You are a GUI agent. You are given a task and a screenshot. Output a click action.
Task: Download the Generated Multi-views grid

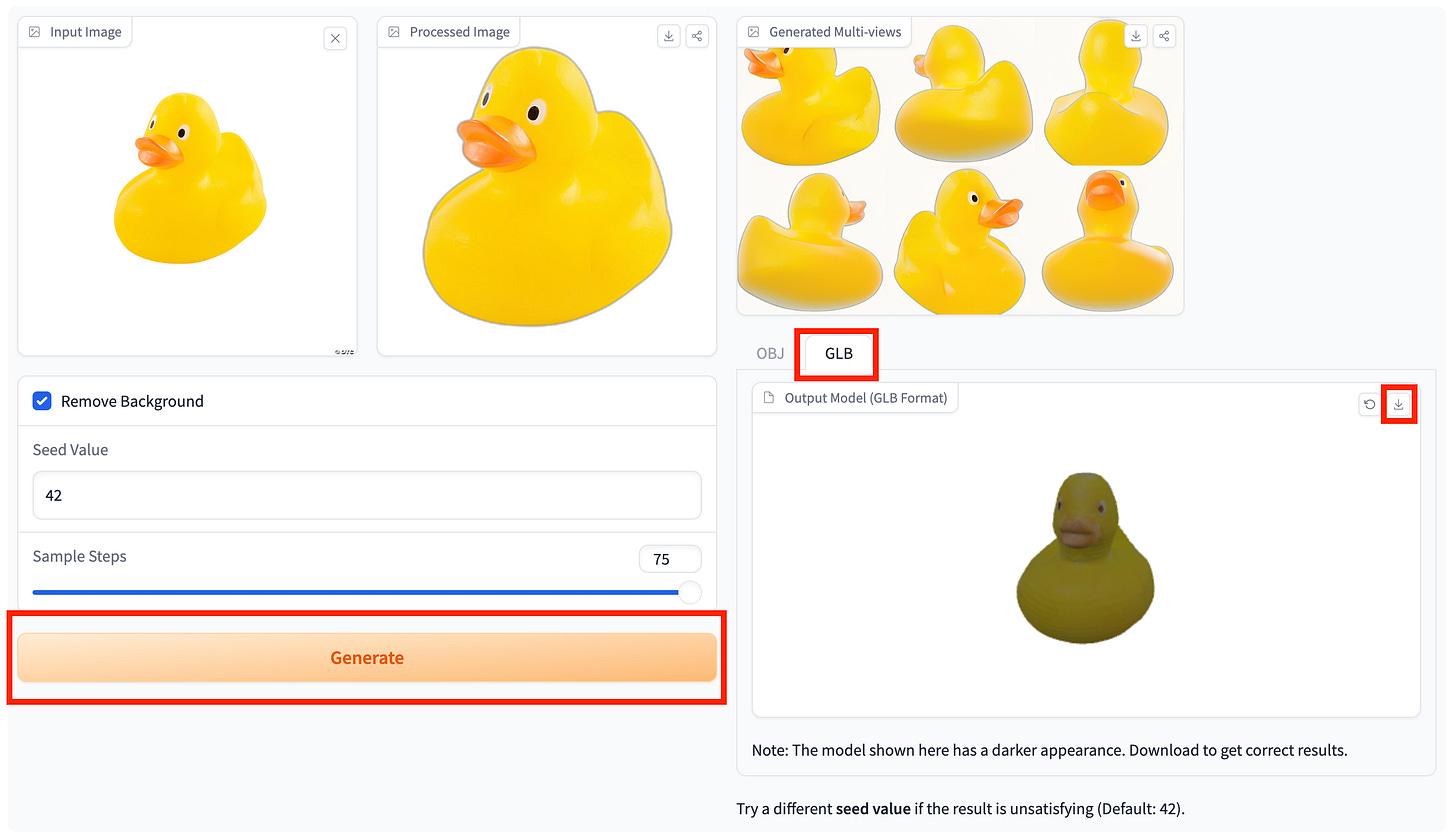tap(1135, 35)
